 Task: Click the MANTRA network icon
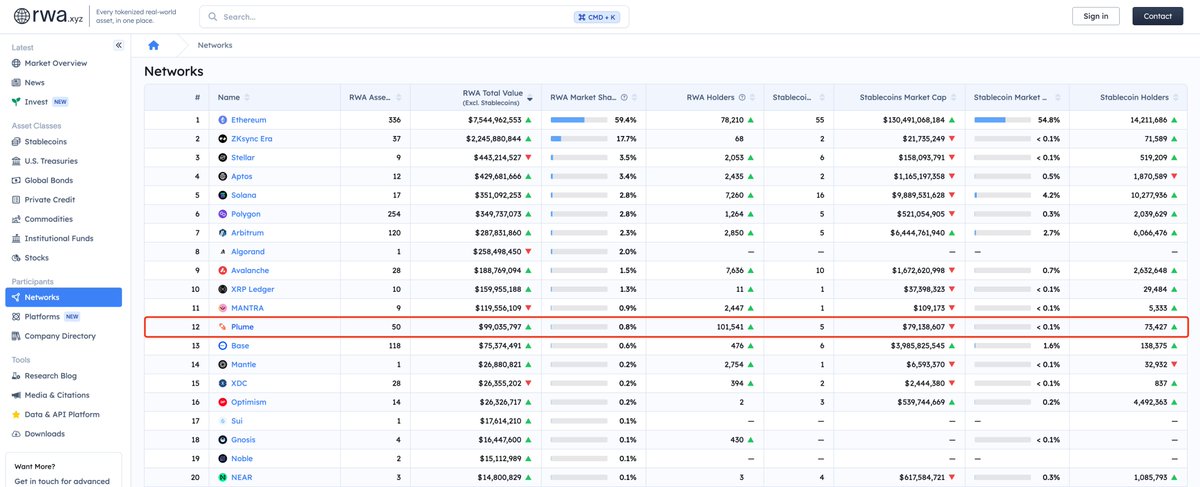tap(223, 308)
